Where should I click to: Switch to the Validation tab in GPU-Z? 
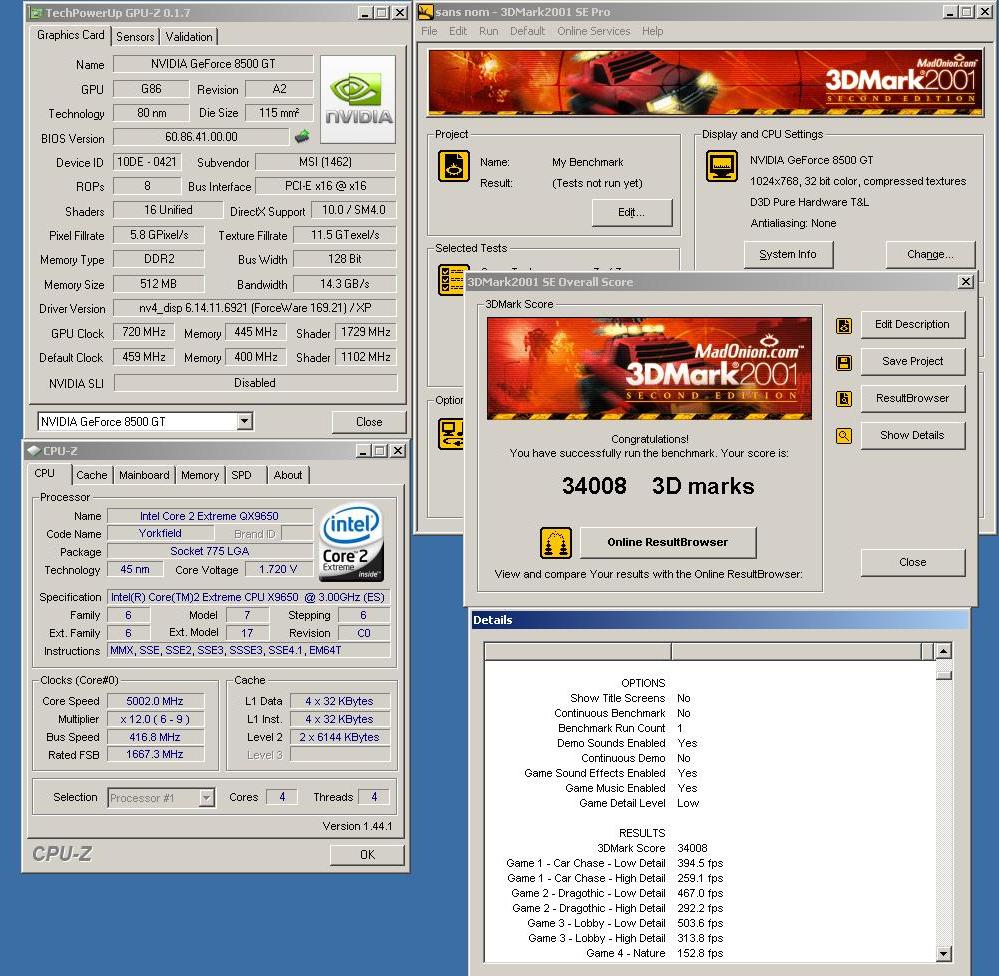click(189, 37)
